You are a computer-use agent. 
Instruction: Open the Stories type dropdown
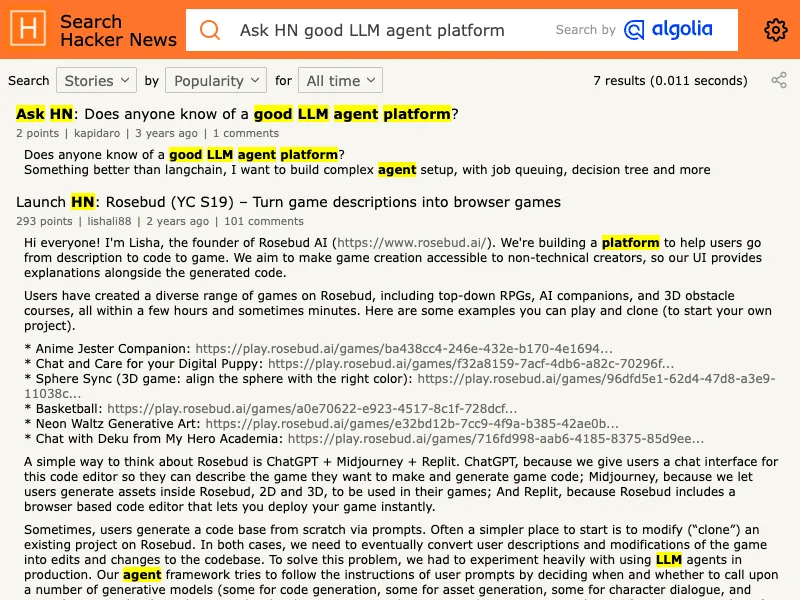pyautogui.click(x=96, y=81)
